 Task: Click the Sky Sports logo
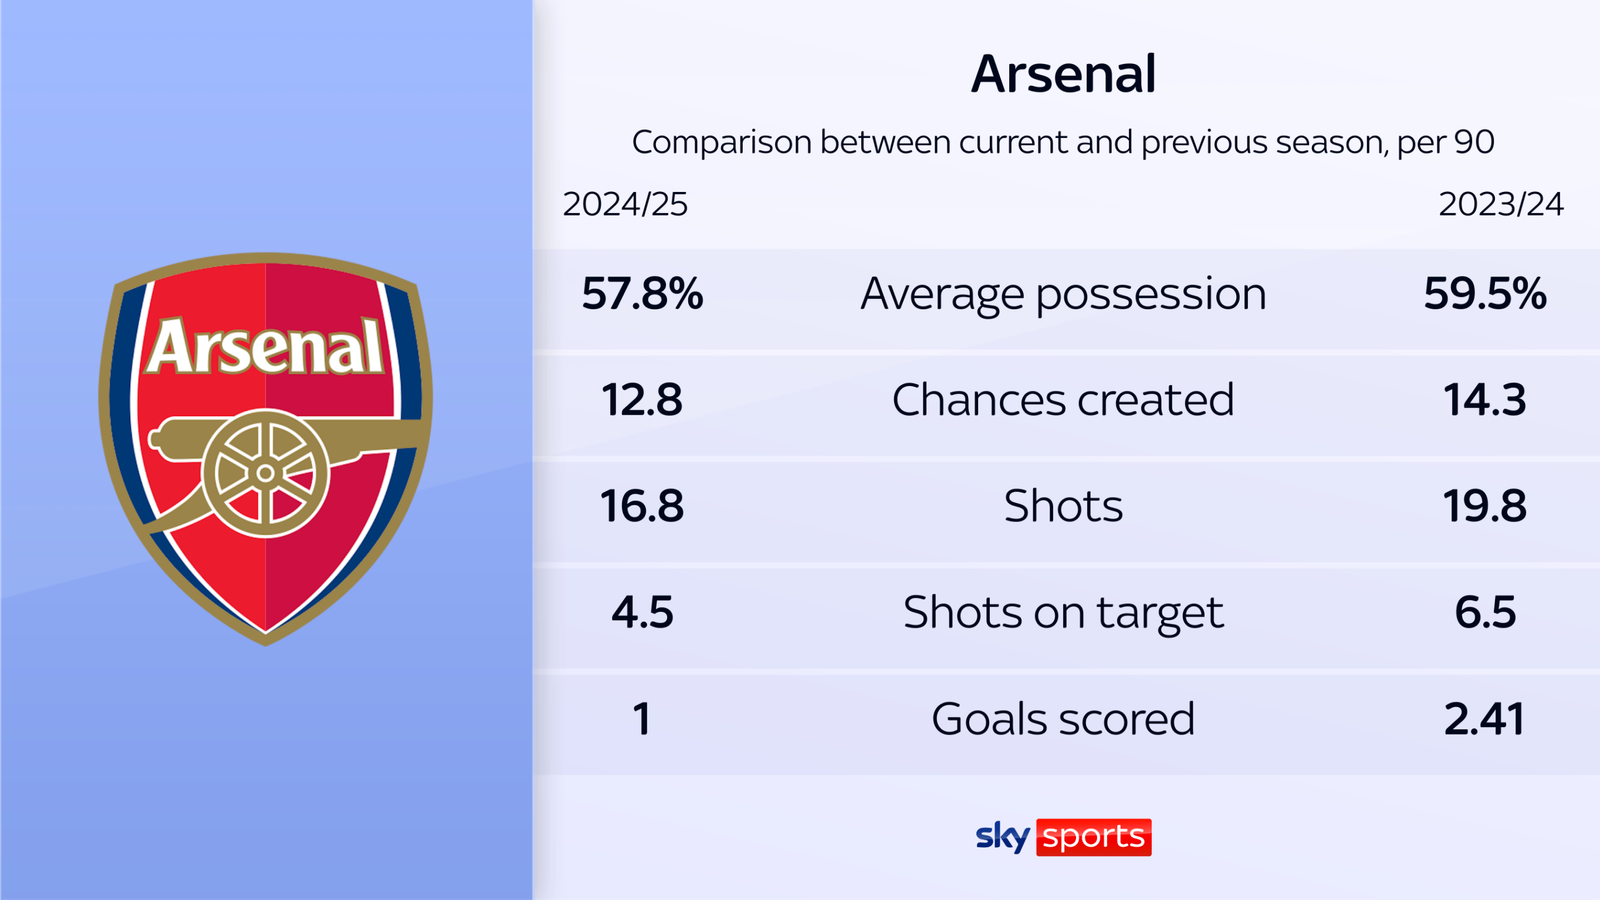coord(1063,837)
